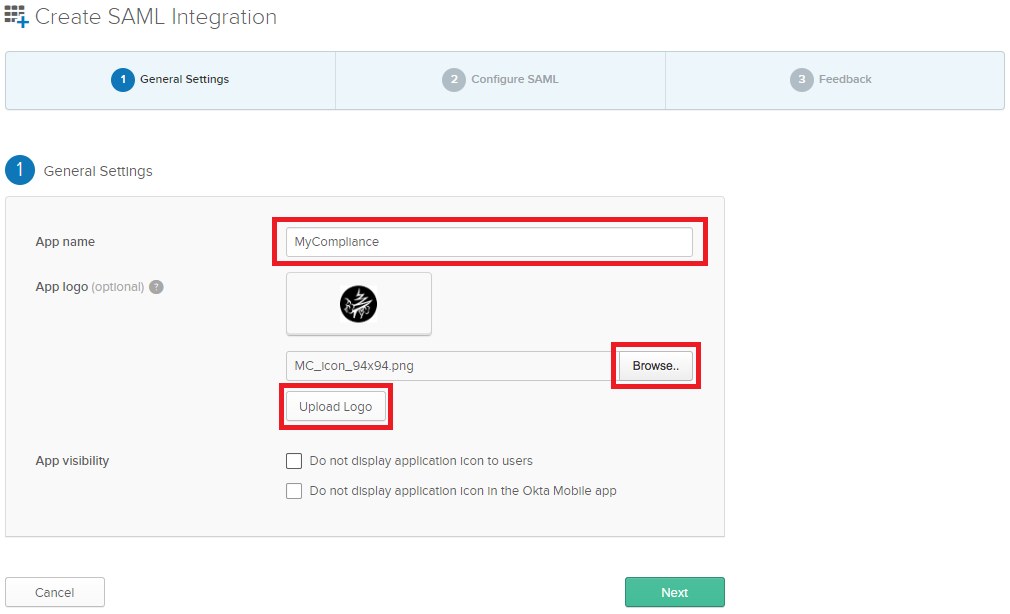
Task: Click the Upload Logo button
Action: point(336,407)
